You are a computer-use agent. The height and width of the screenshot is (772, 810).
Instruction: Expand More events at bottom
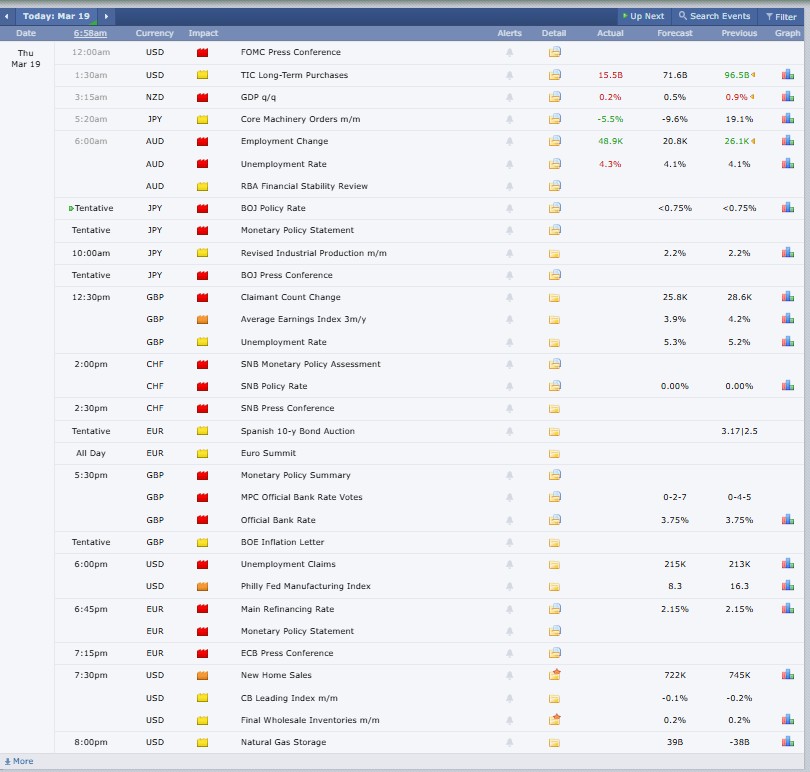[x=19, y=761]
